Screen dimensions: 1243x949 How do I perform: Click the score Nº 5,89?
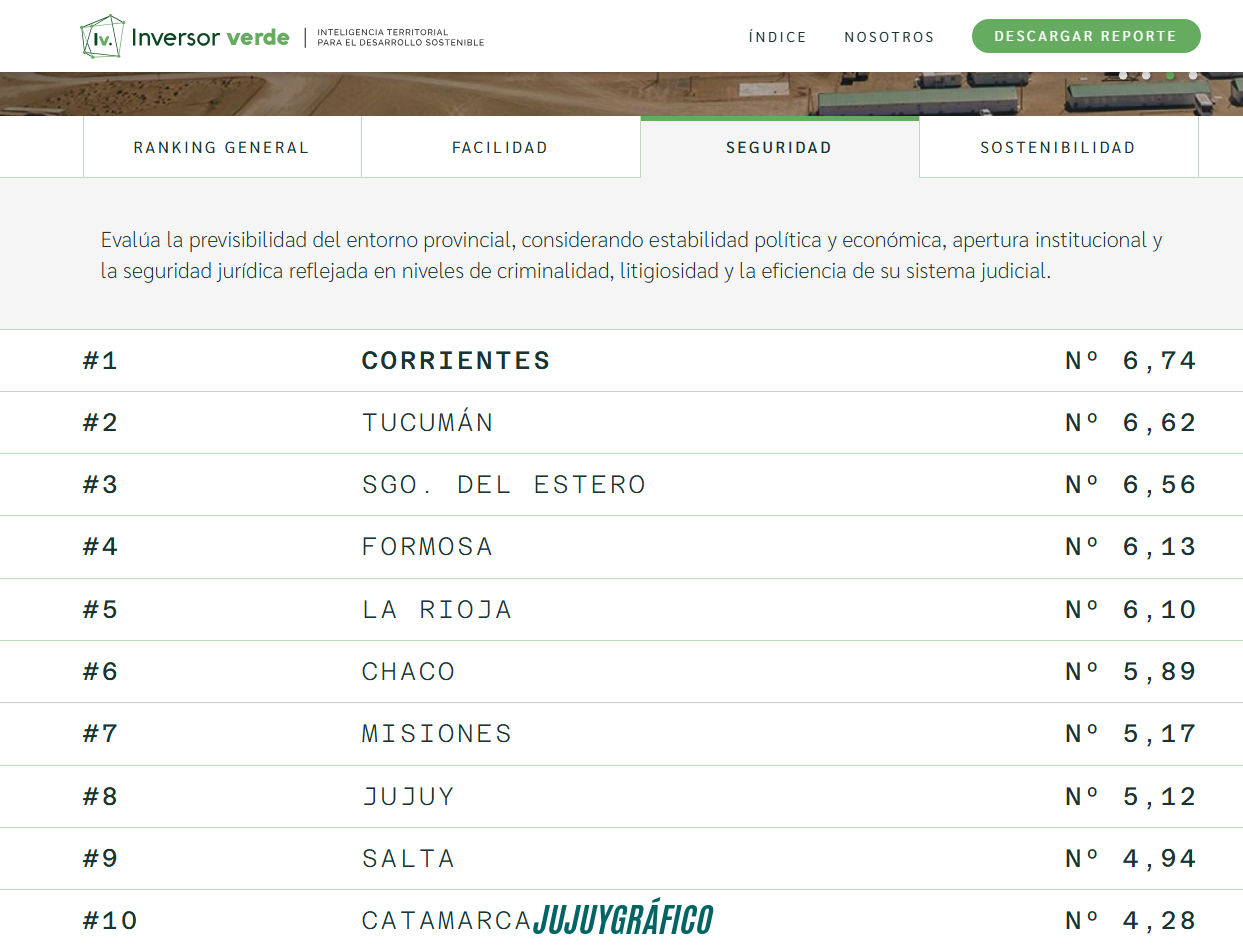pyautogui.click(x=1131, y=672)
